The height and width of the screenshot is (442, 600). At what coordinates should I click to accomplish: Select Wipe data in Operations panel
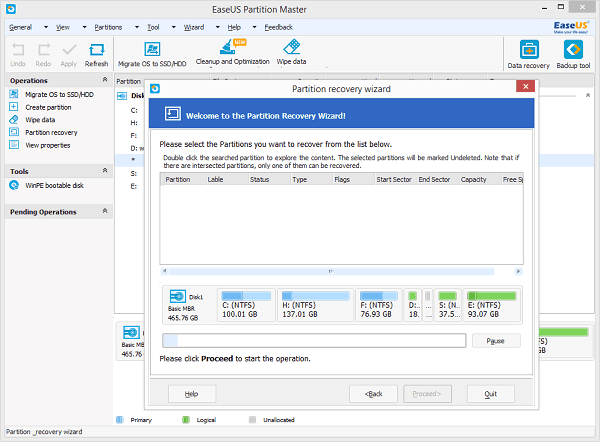tap(40, 120)
